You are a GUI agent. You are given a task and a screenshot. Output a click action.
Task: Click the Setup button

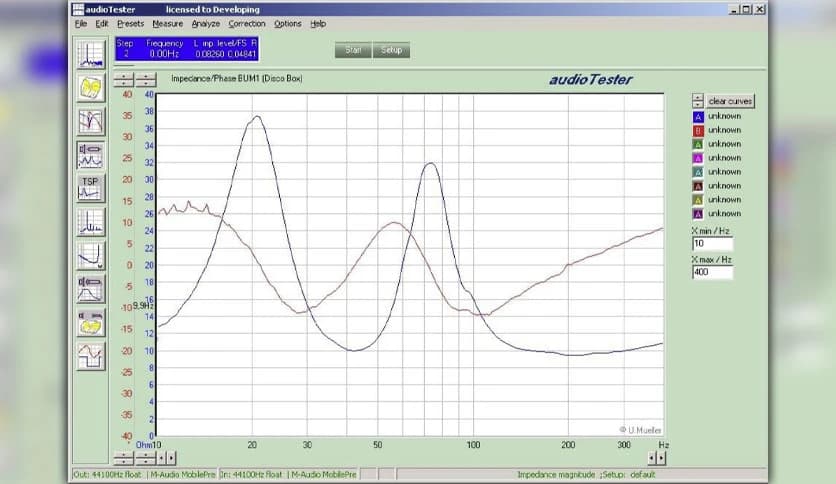pyautogui.click(x=391, y=50)
